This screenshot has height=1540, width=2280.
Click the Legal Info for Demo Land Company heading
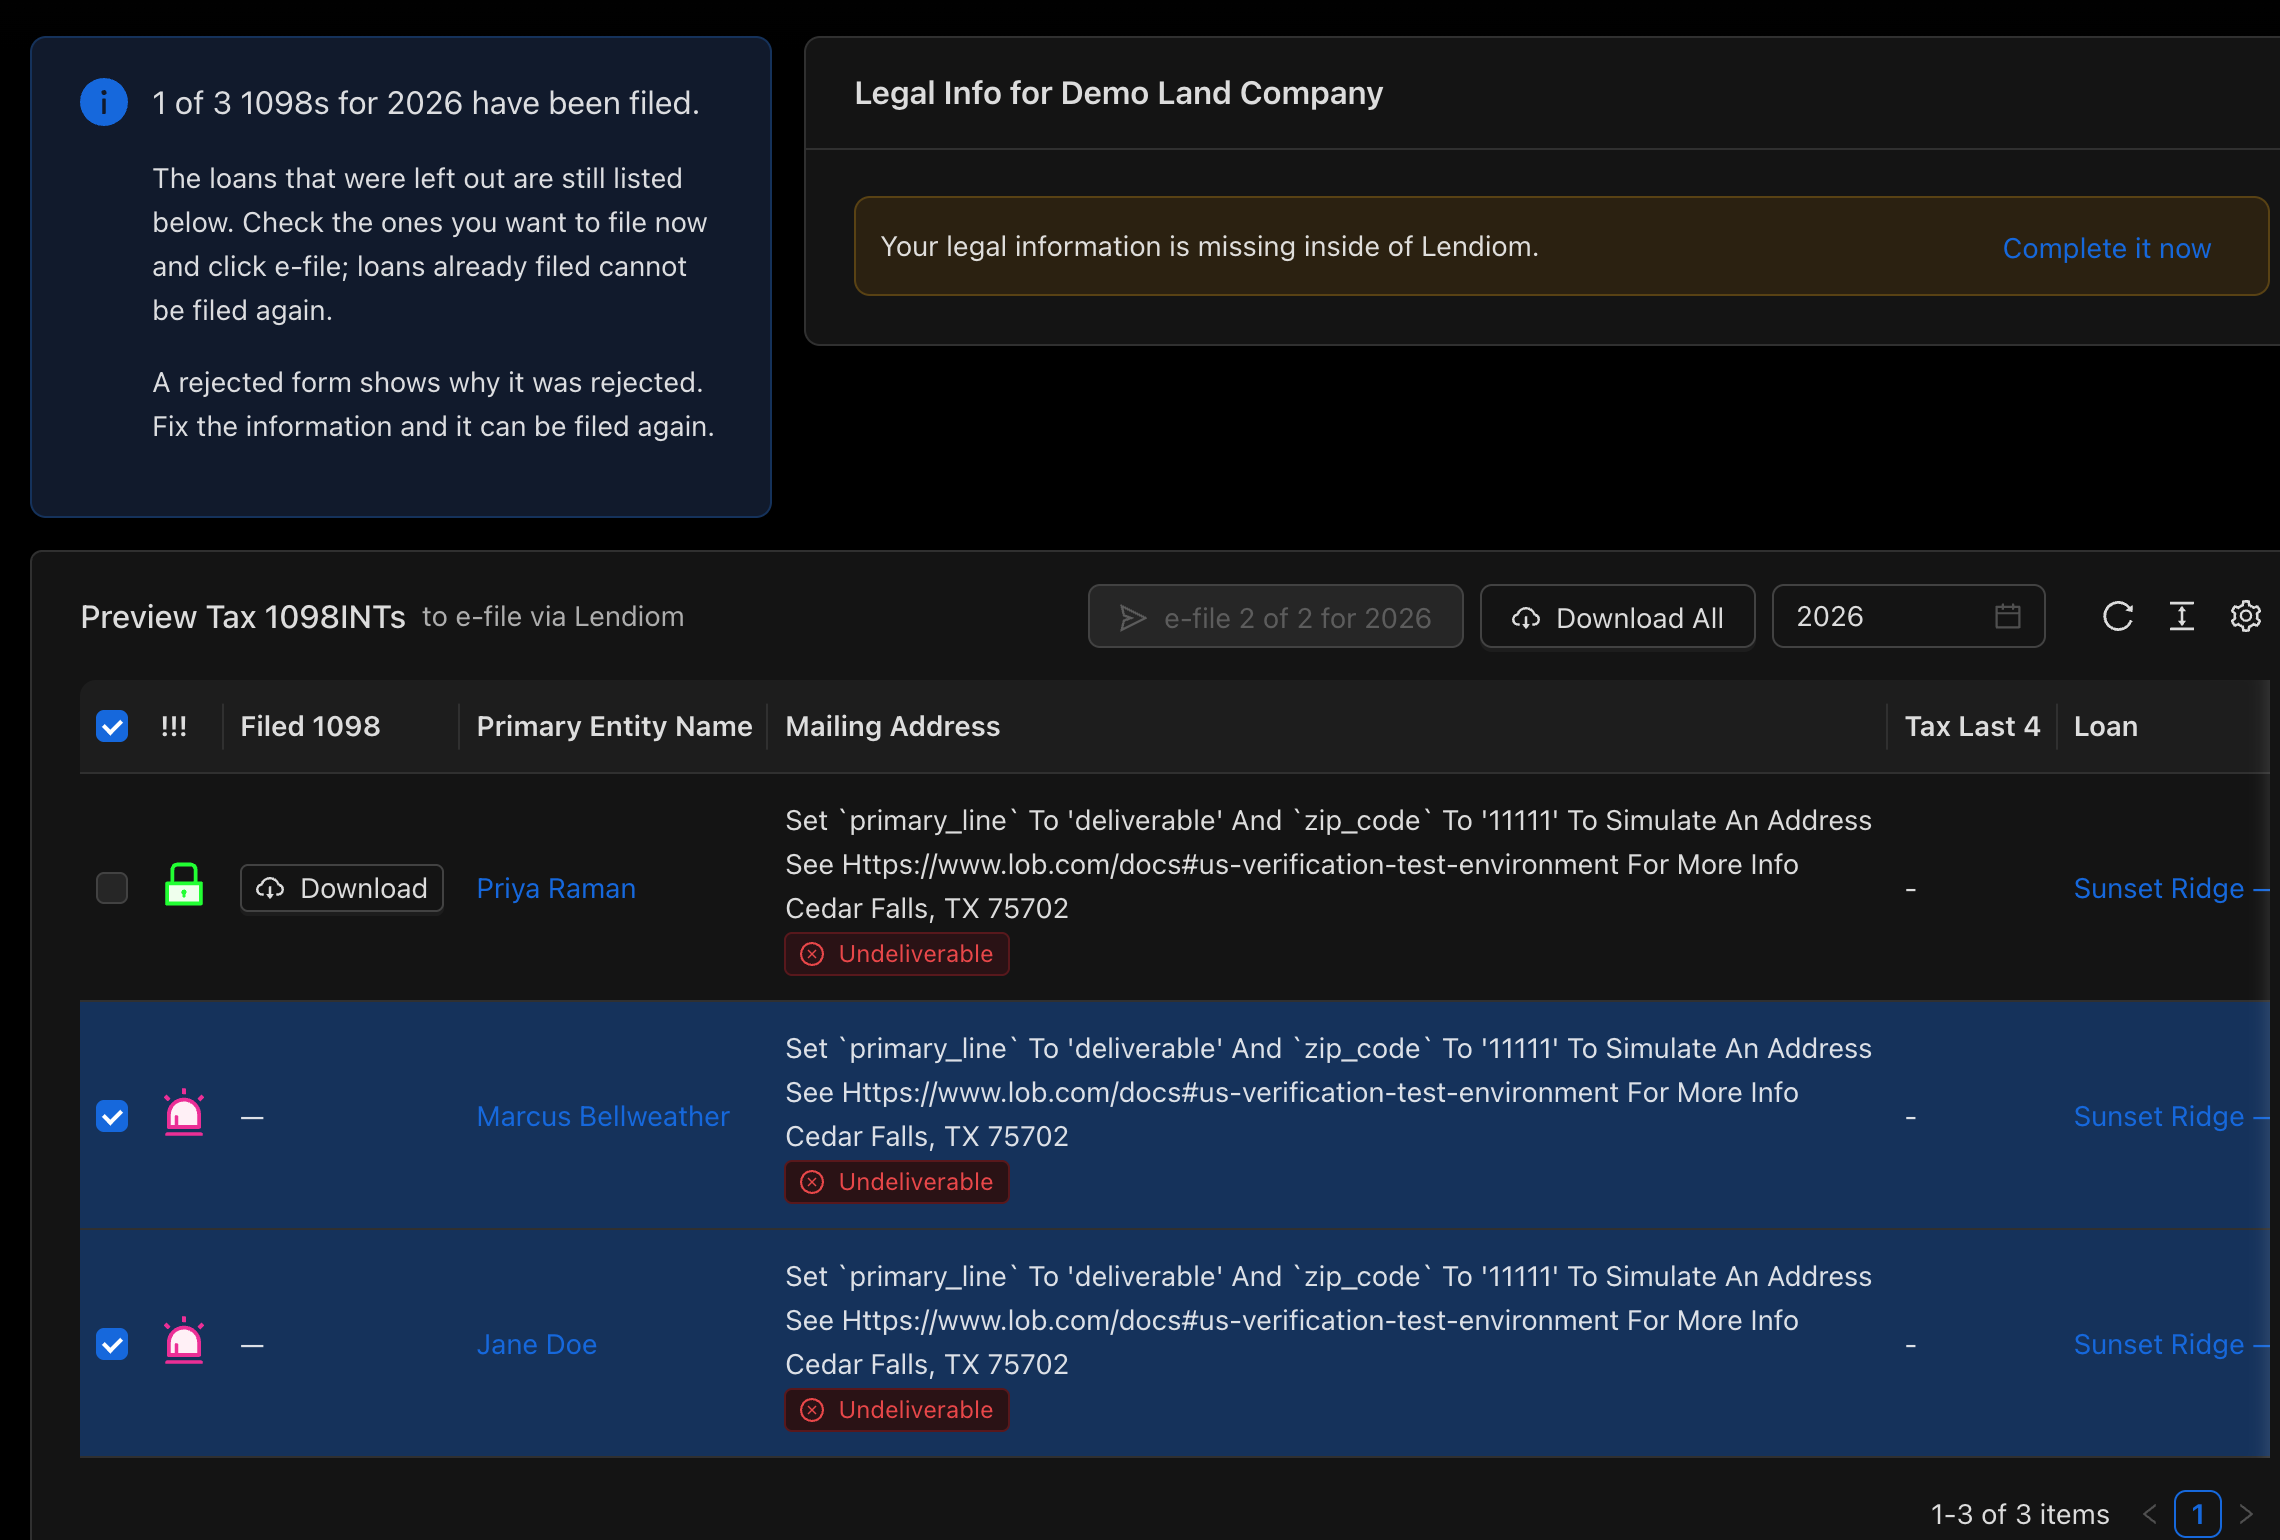1118,93
